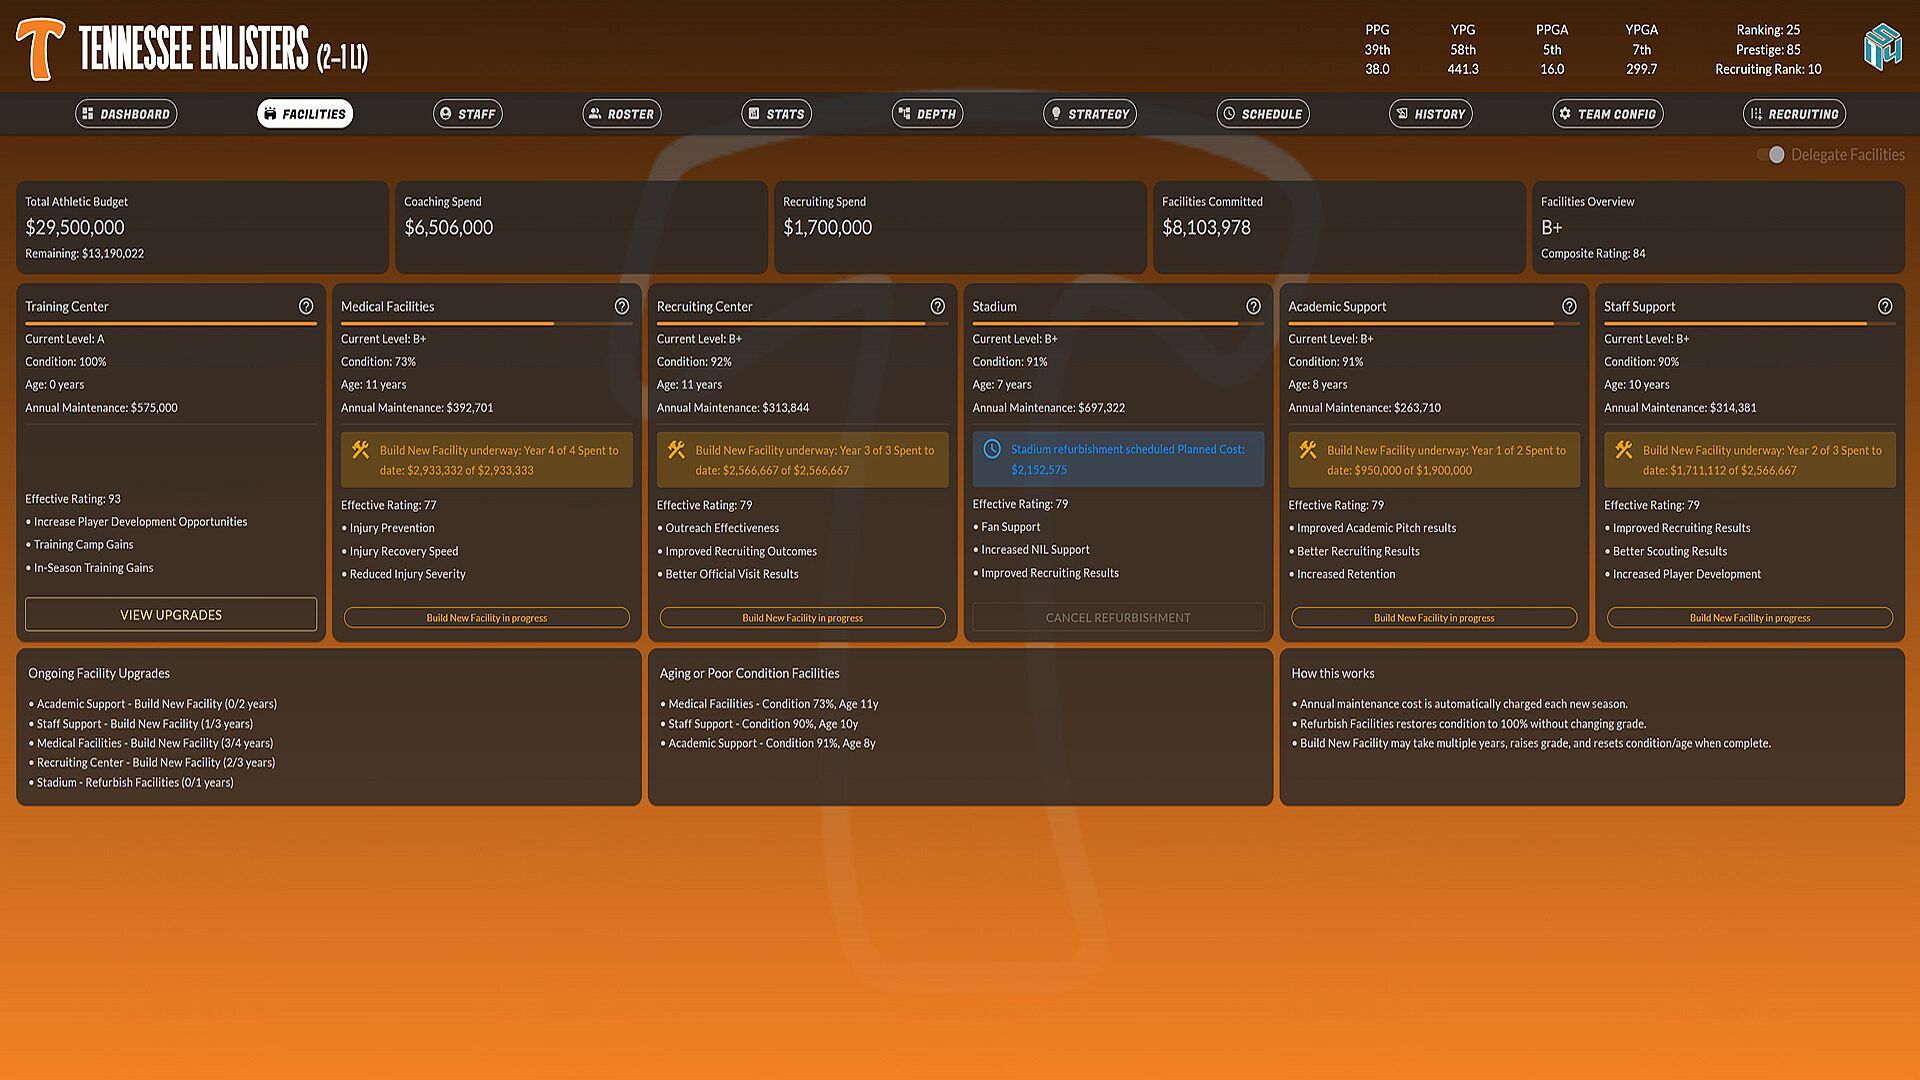Click the Tennessee T team logo

[40, 48]
